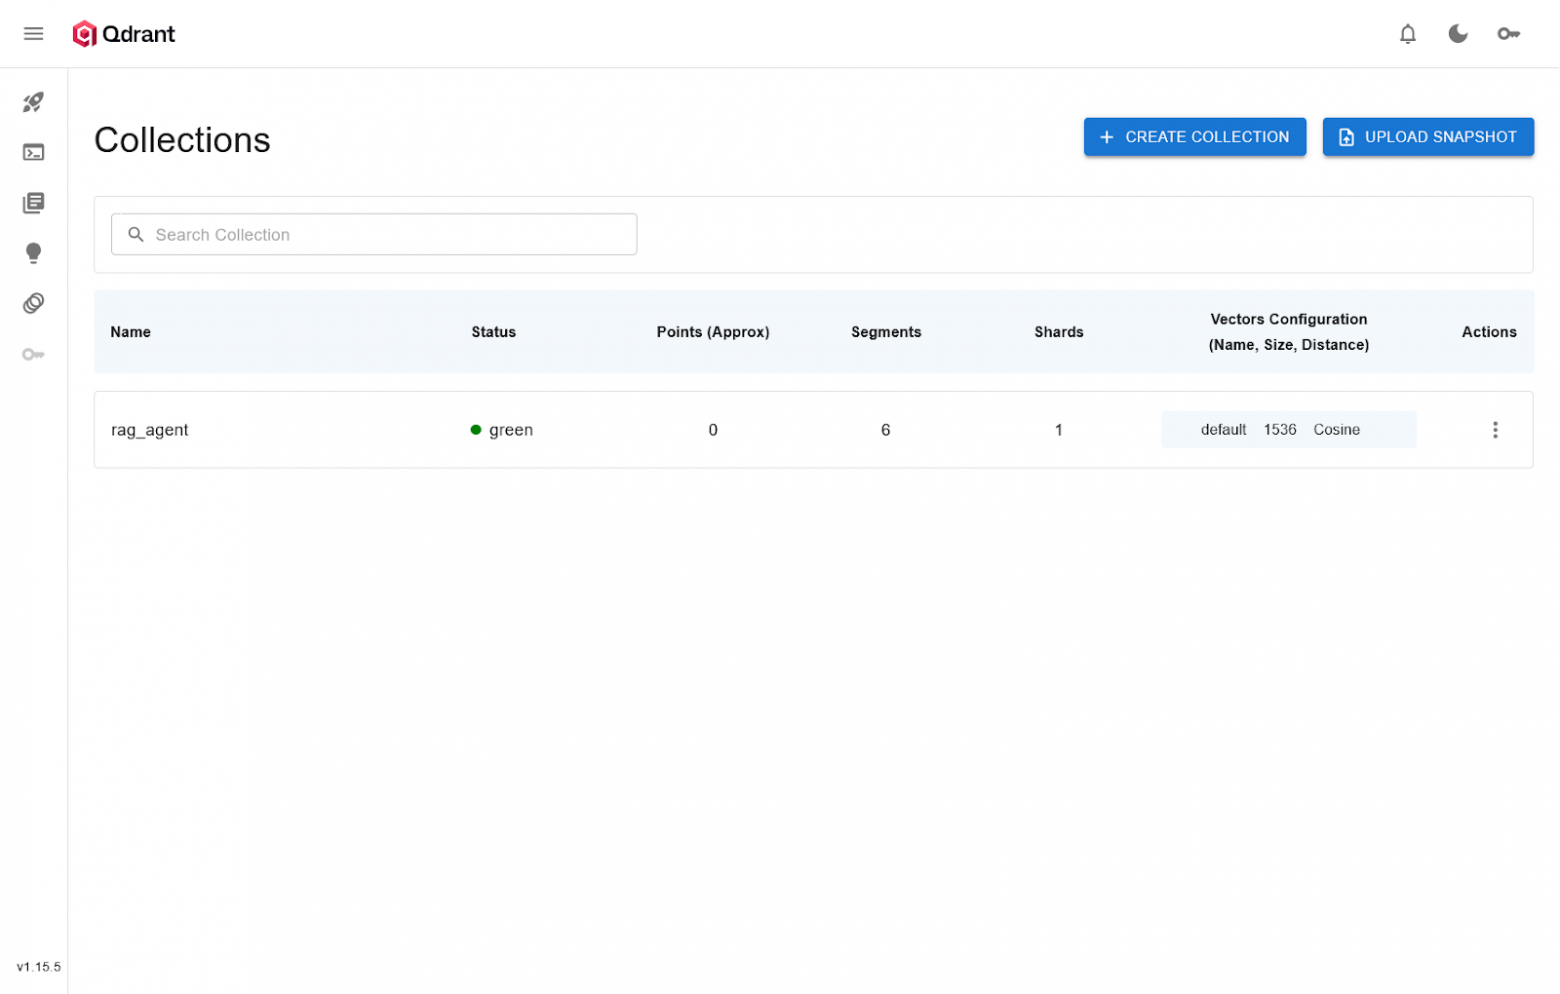Open the rag_agent collection
The image size is (1560, 994).
[x=150, y=430]
